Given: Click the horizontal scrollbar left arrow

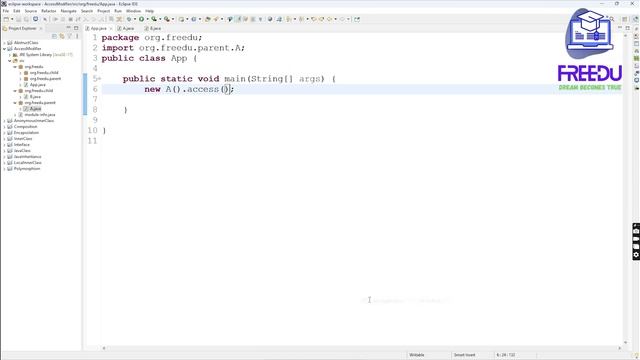Looking at the screenshot, I should 104,348.
